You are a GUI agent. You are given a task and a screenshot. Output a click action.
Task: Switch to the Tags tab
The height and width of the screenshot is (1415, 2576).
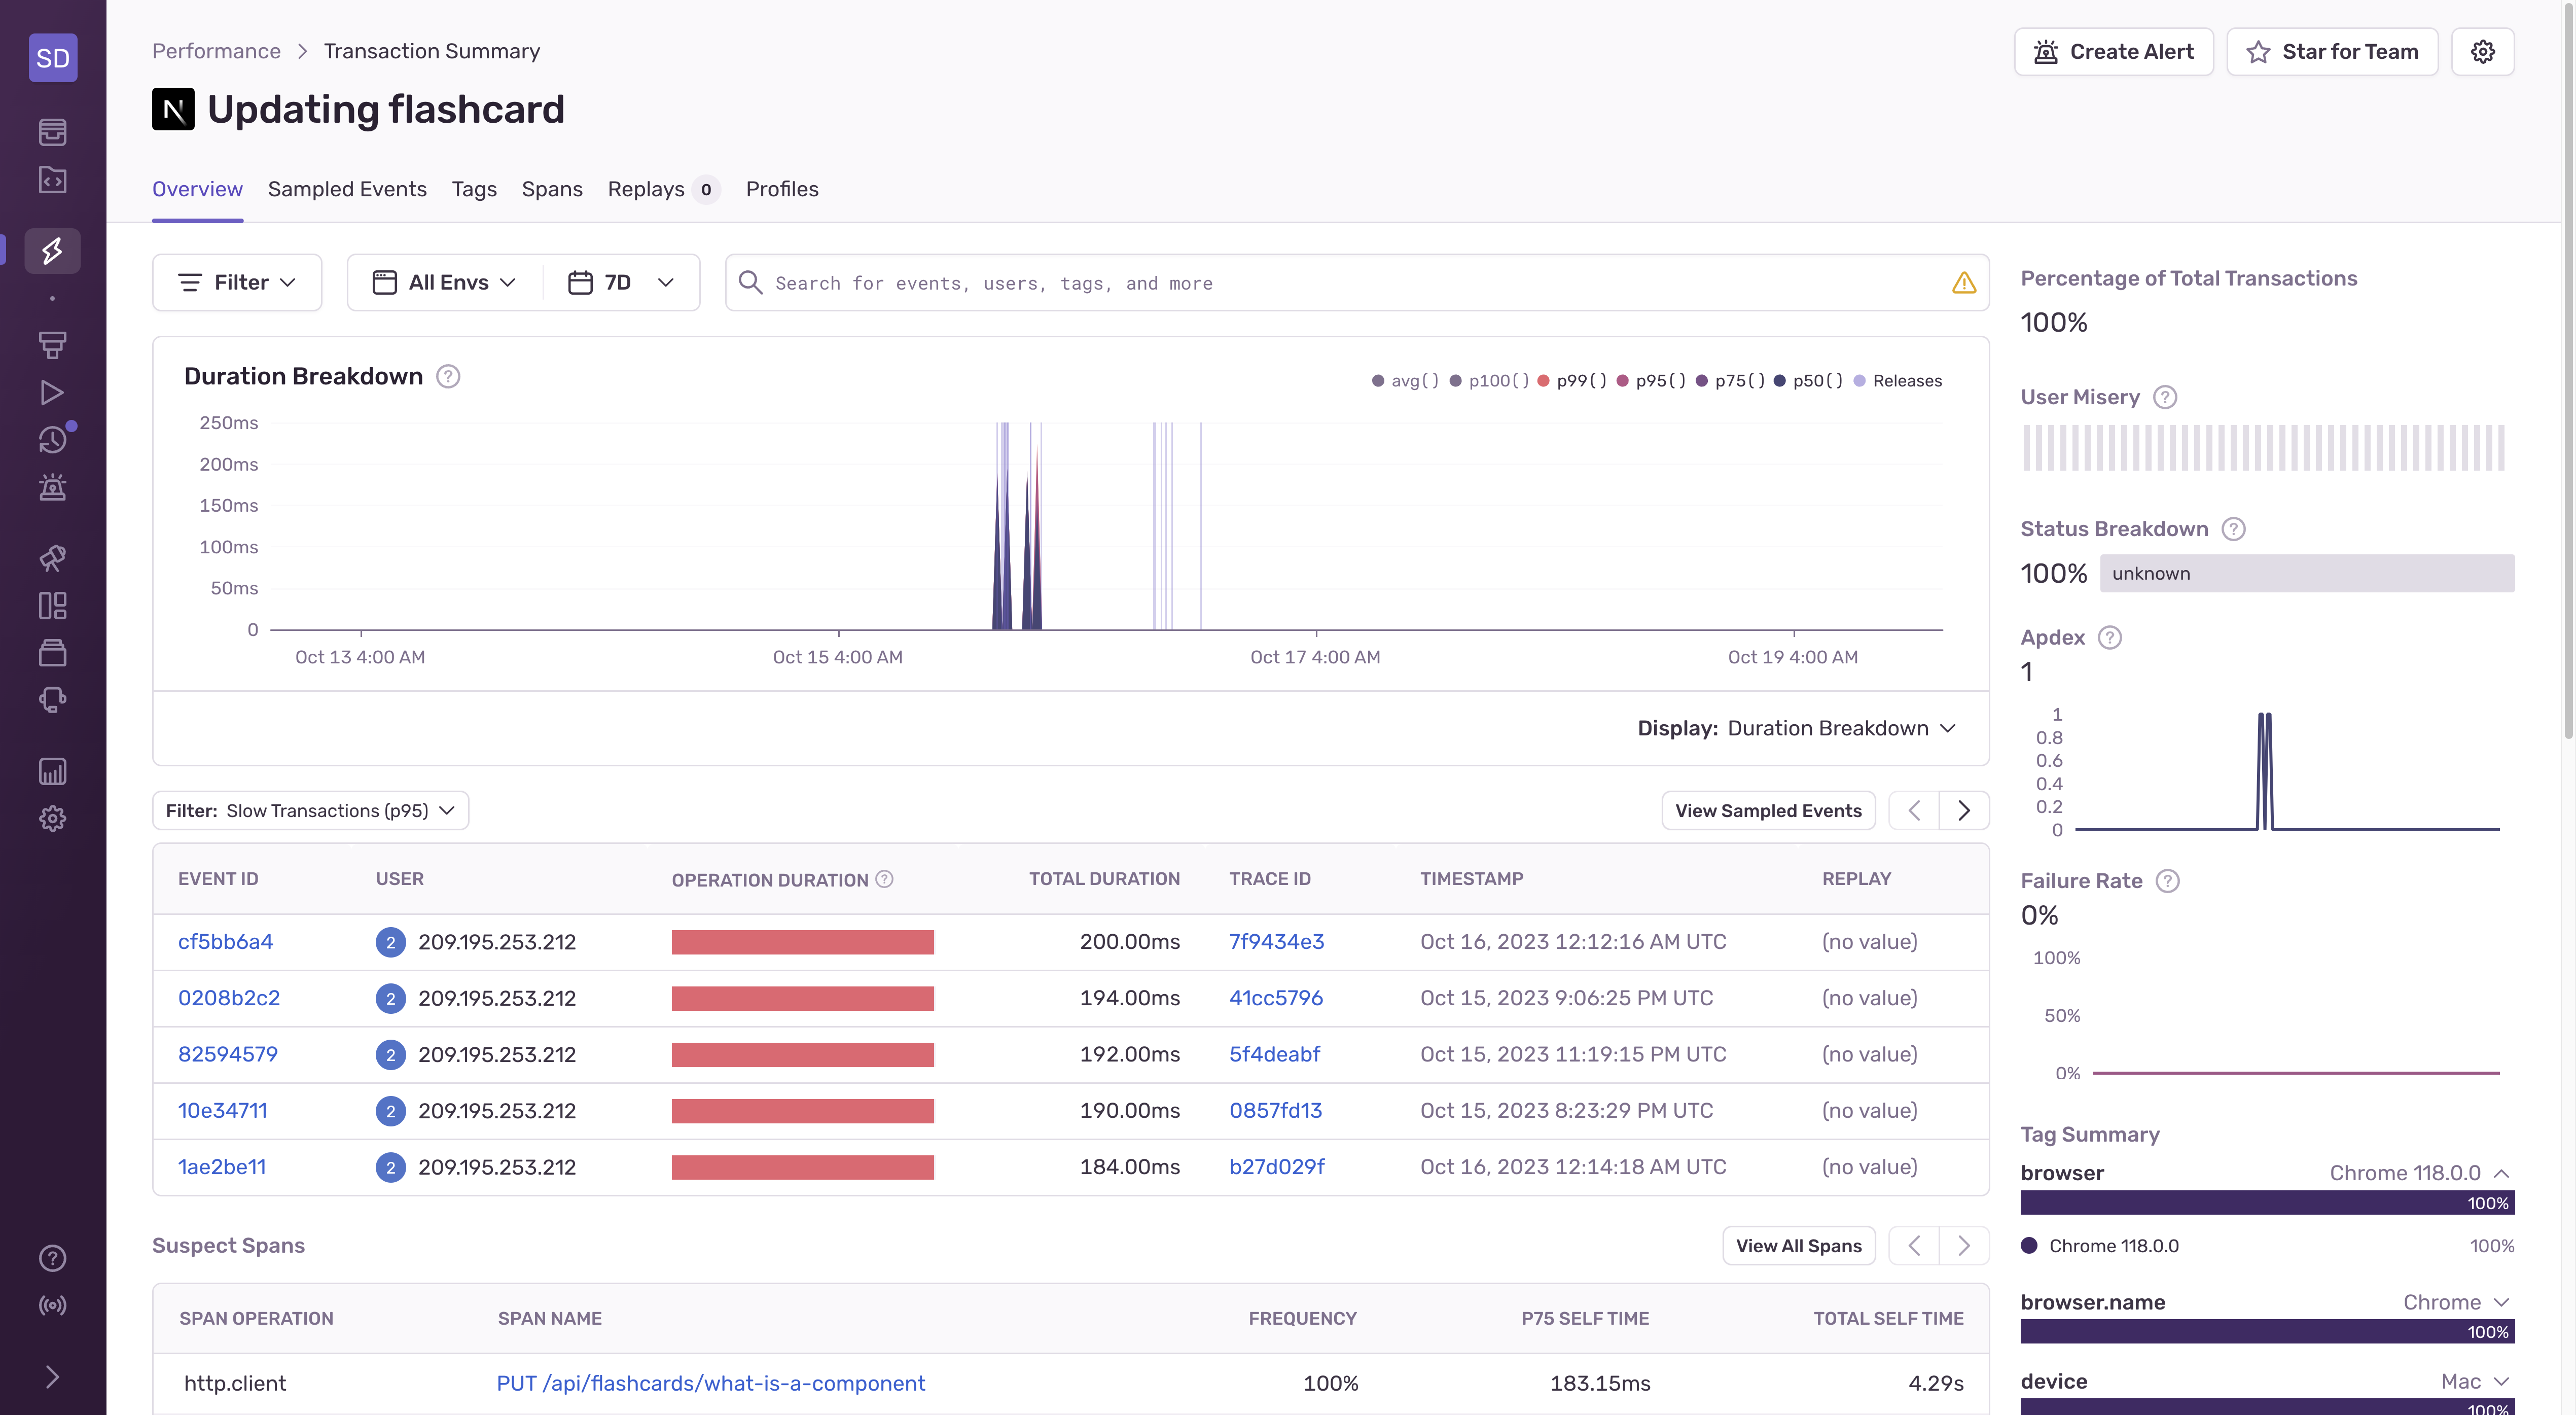(x=474, y=189)
